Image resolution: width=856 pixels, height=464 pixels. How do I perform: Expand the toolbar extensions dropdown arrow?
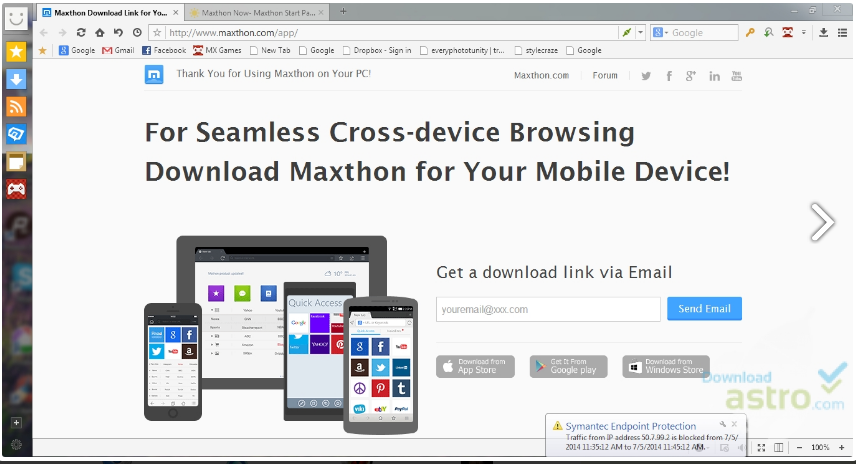(804, 33)
